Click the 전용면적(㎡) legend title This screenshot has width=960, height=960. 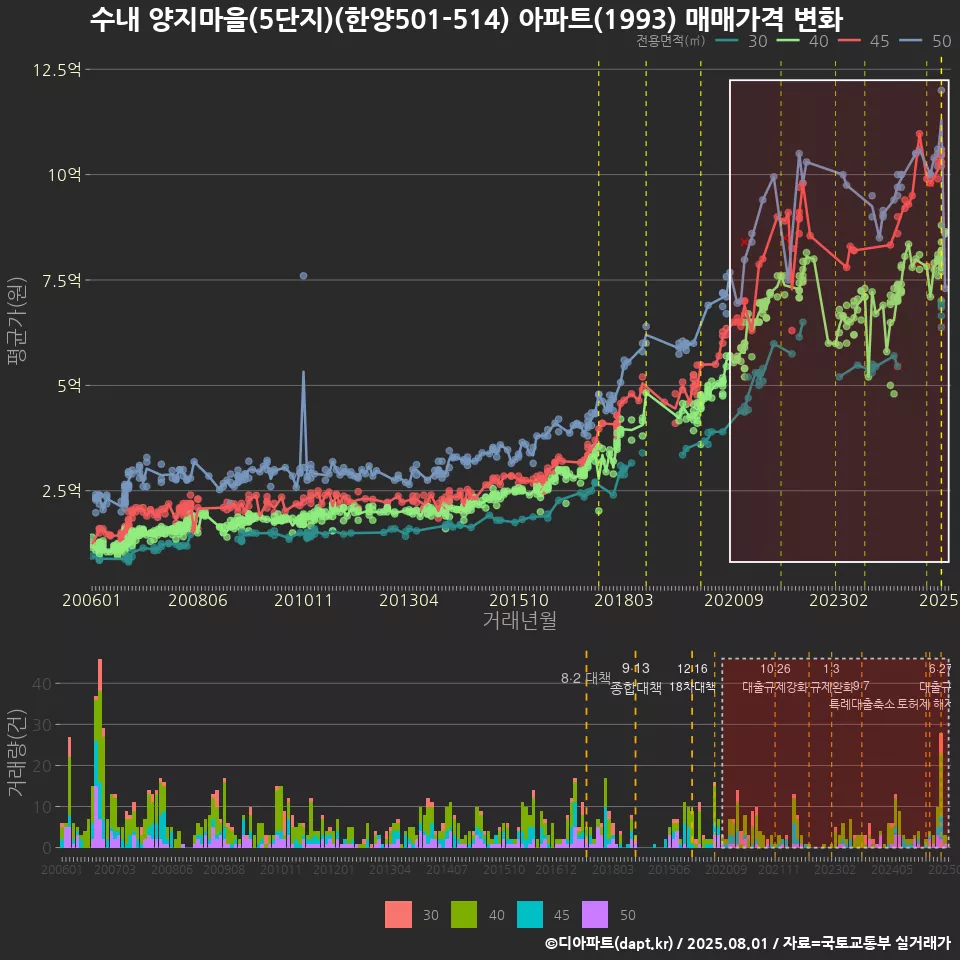[671, 41]
